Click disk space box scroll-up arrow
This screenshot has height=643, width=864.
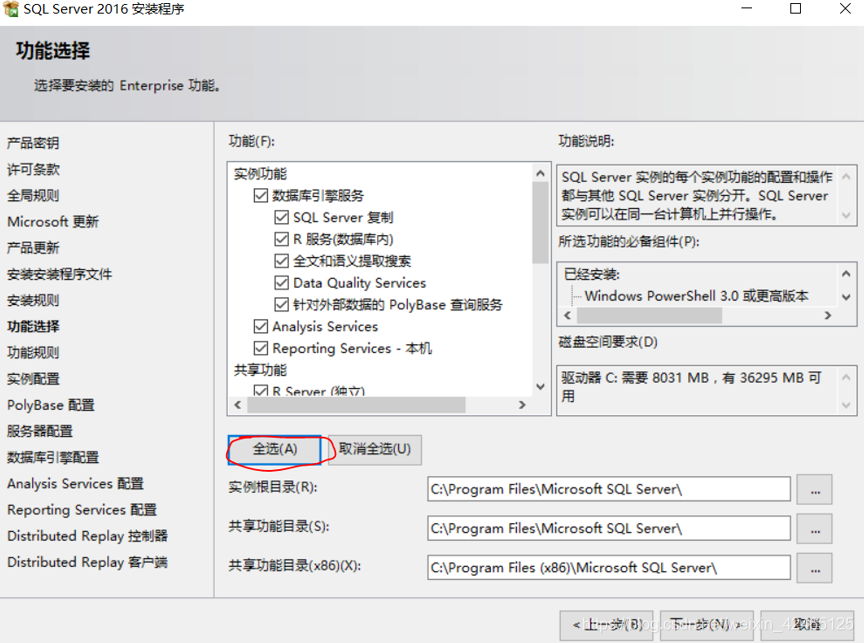(x=846, y=377)
